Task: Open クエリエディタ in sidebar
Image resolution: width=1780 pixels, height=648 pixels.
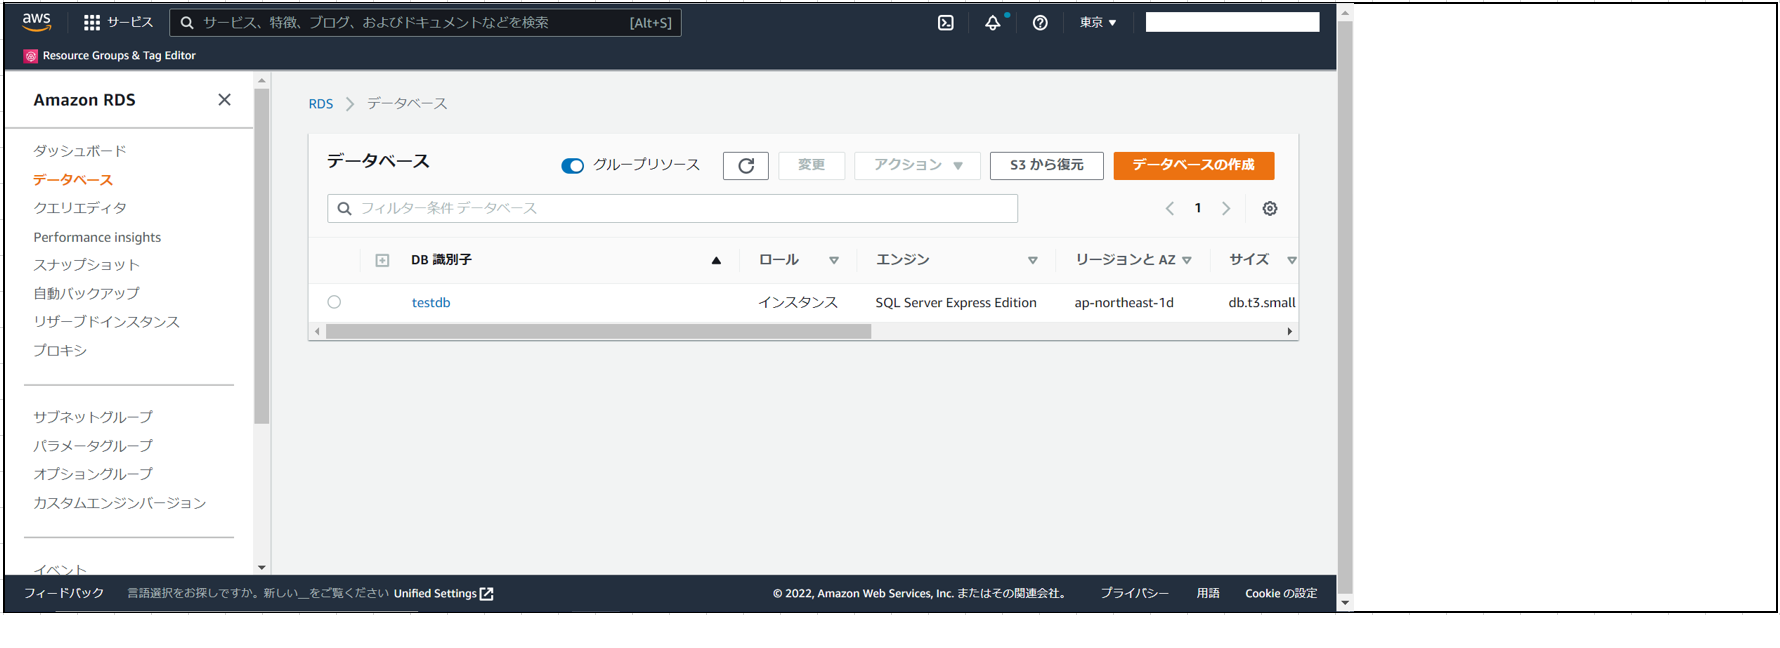Action: [80, 208]
